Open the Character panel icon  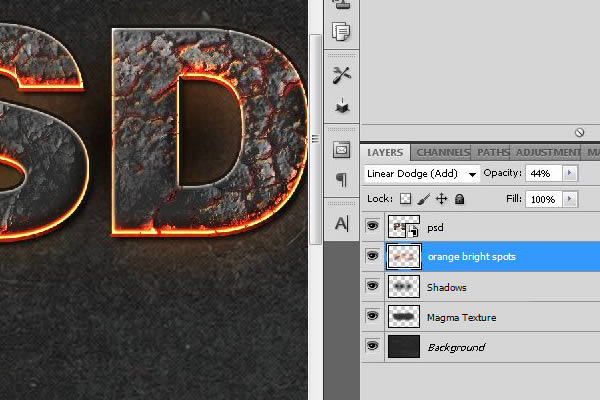pos(341,224)
